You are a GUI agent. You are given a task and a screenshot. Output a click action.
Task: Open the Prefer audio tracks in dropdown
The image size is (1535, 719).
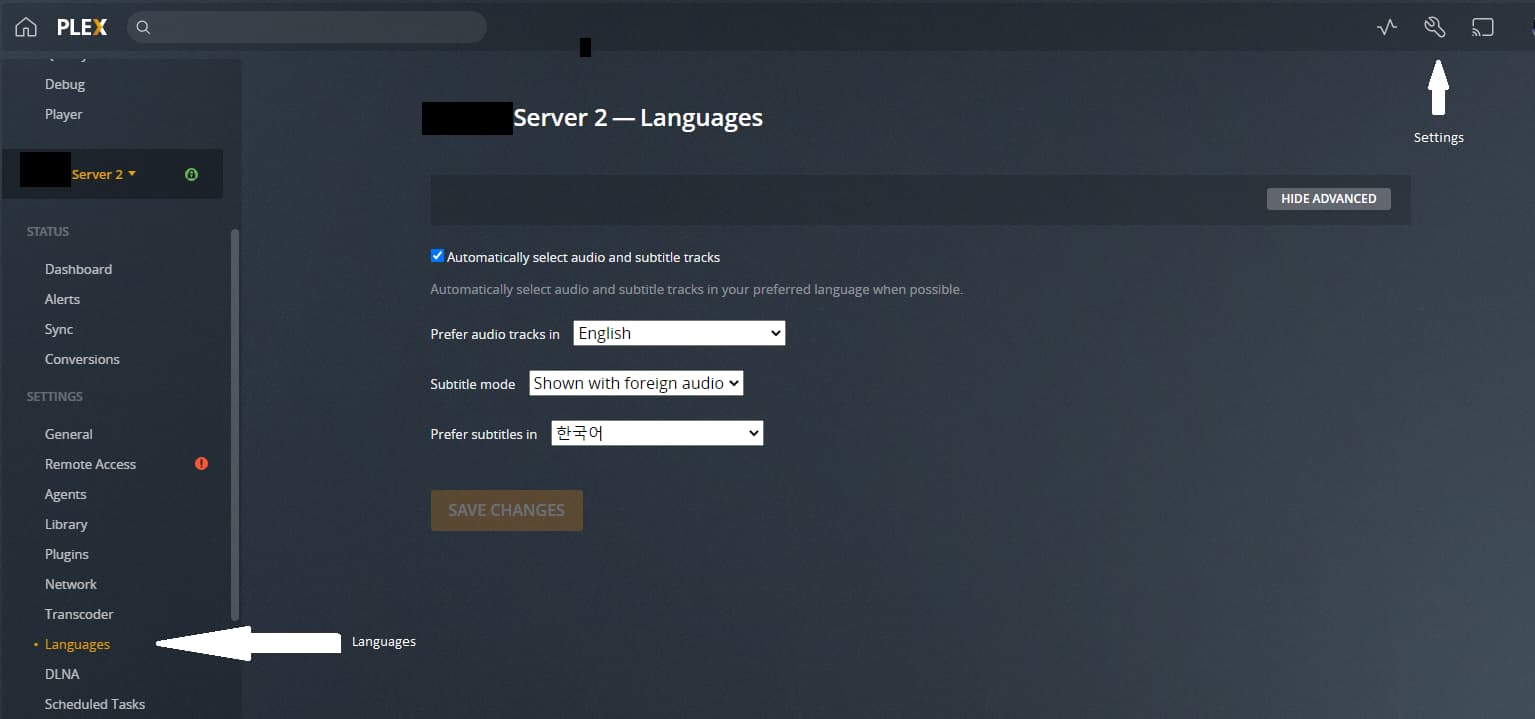(679, 333)
